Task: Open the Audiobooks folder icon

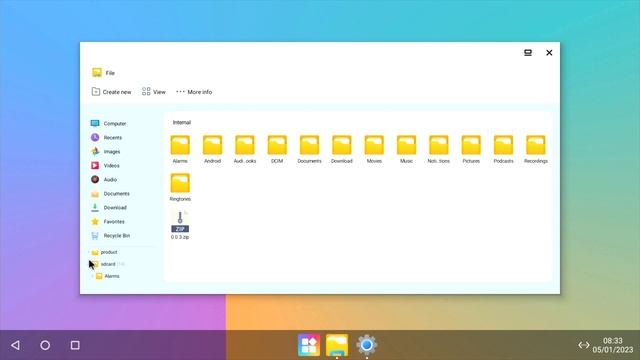Action: (x=245, y=145)
